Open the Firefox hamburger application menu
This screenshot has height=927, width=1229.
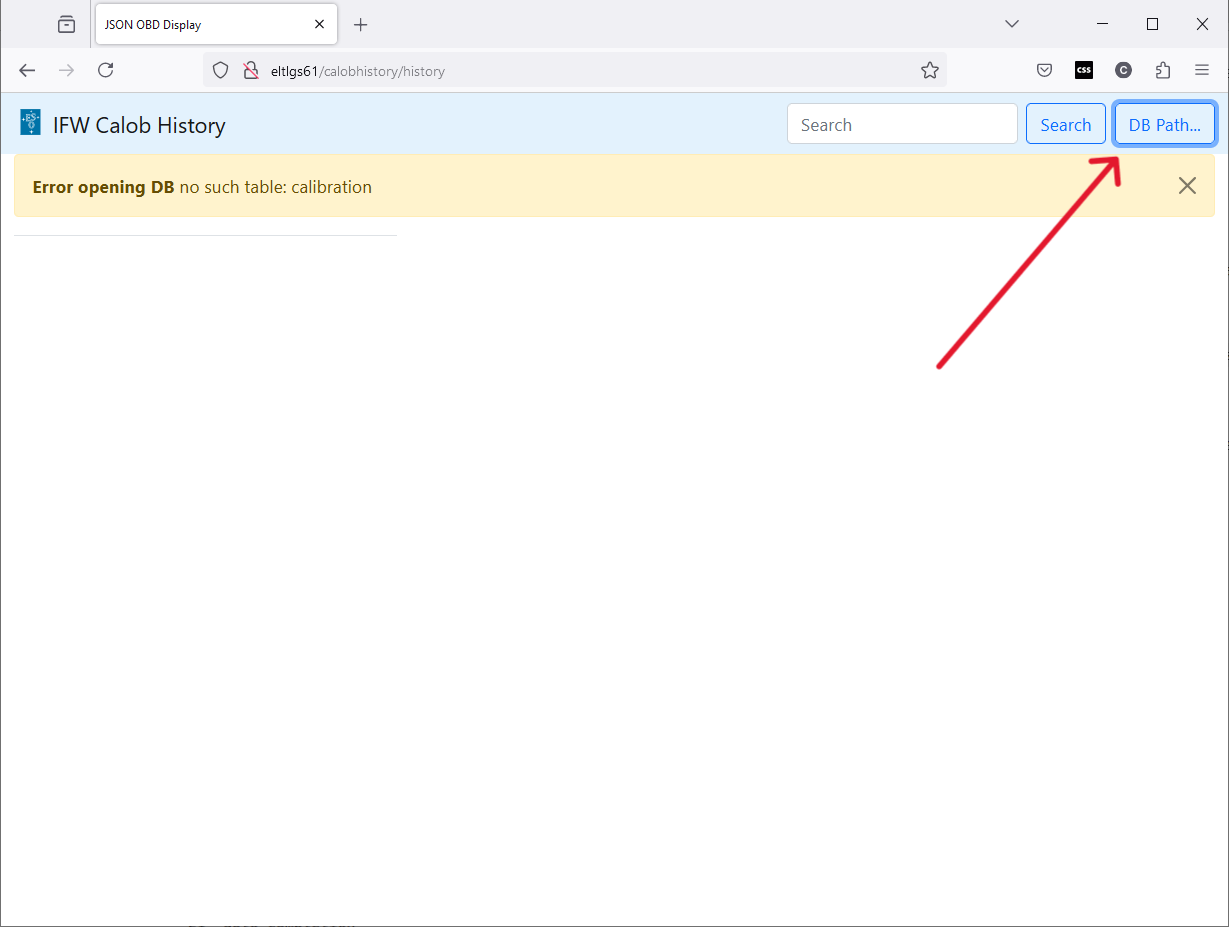click(x=1202, y=70)
